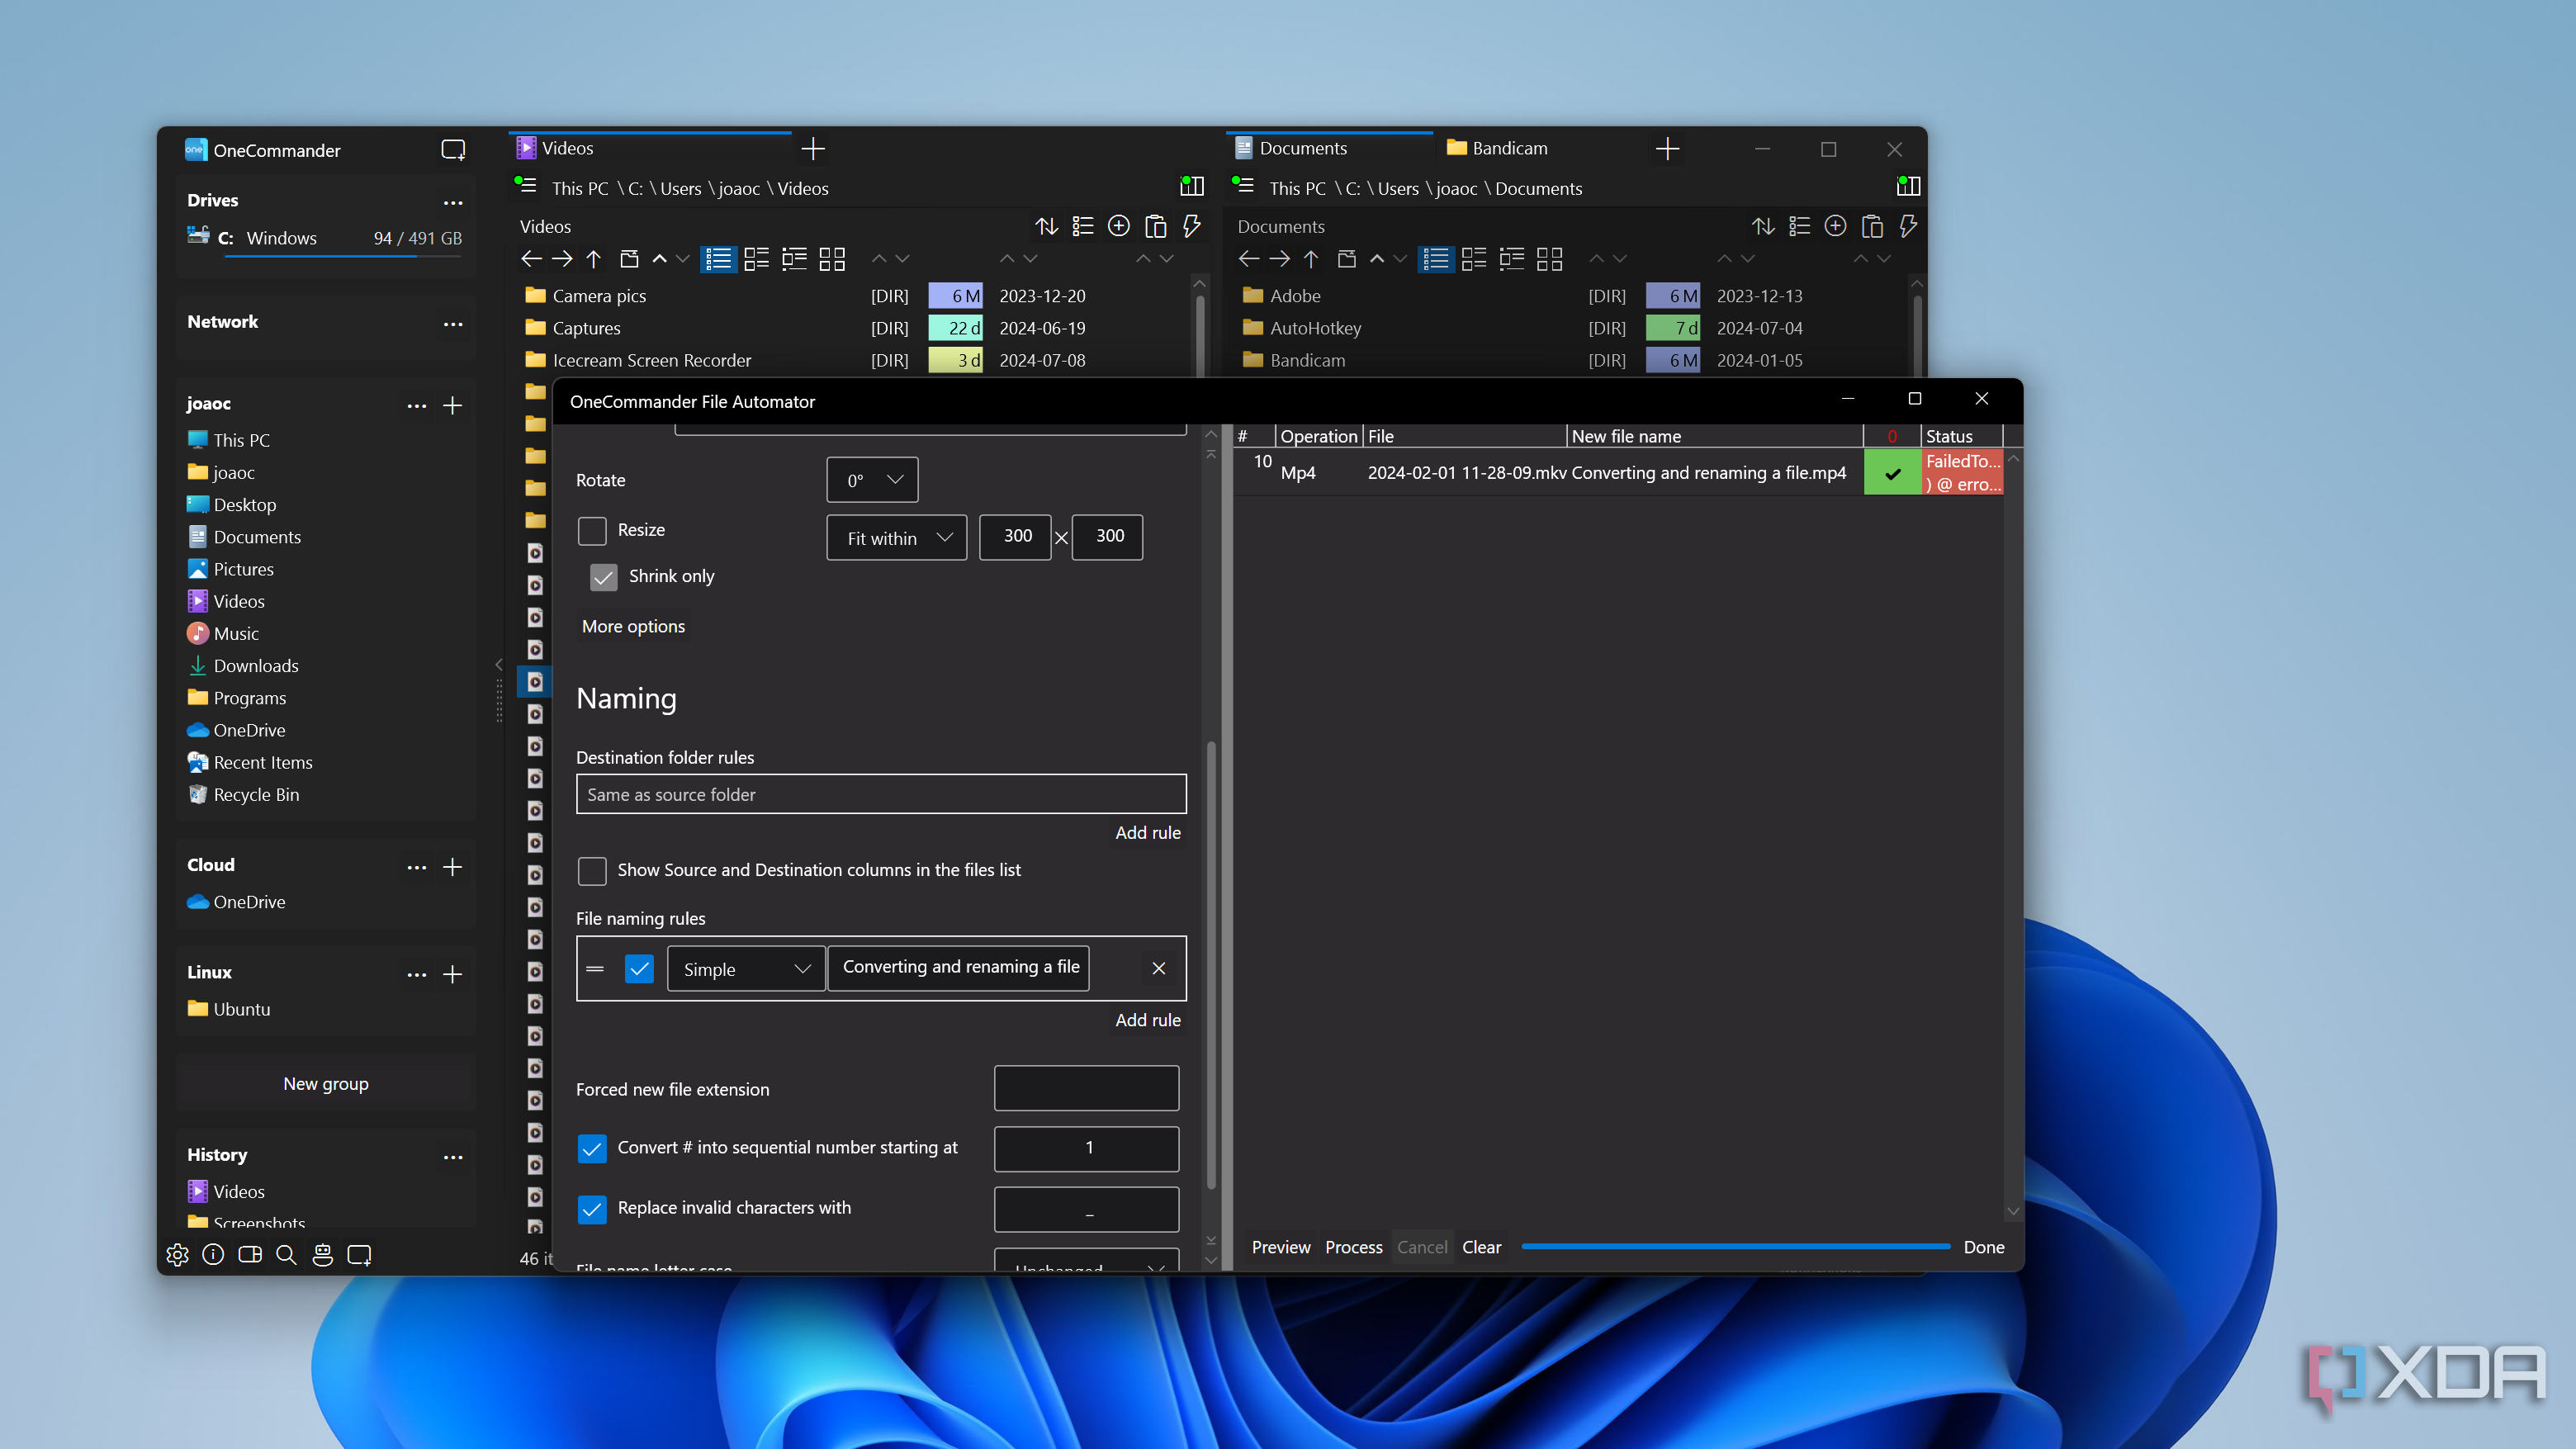Toggle column layout icon in Videos pane
Image resolution: width=2576 pixels, height=1449 pixels.
tap(1191, 186)
